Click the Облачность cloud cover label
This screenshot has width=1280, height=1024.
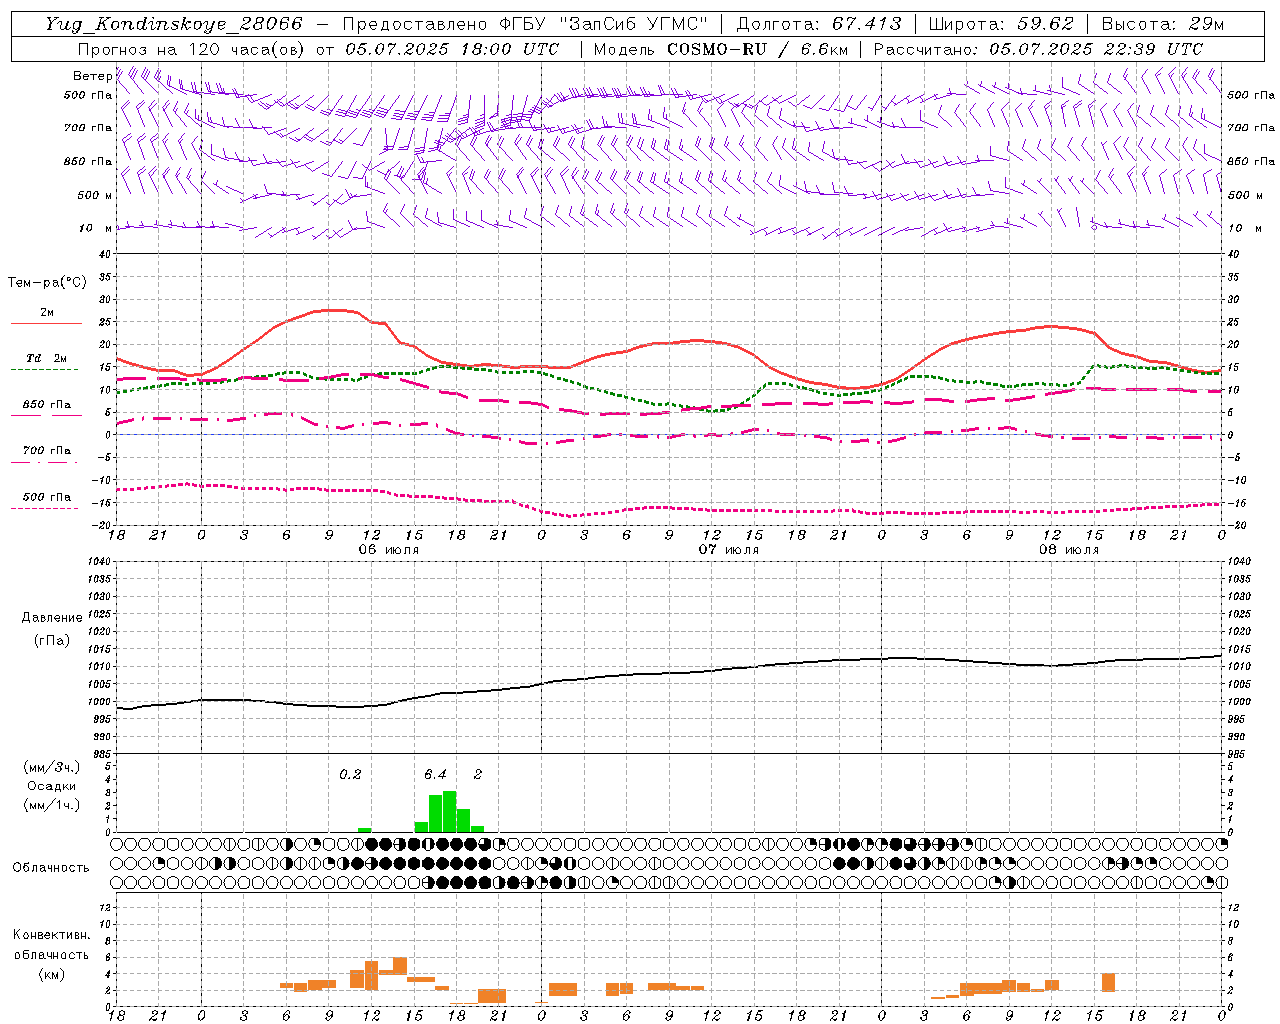coord(50,868)
